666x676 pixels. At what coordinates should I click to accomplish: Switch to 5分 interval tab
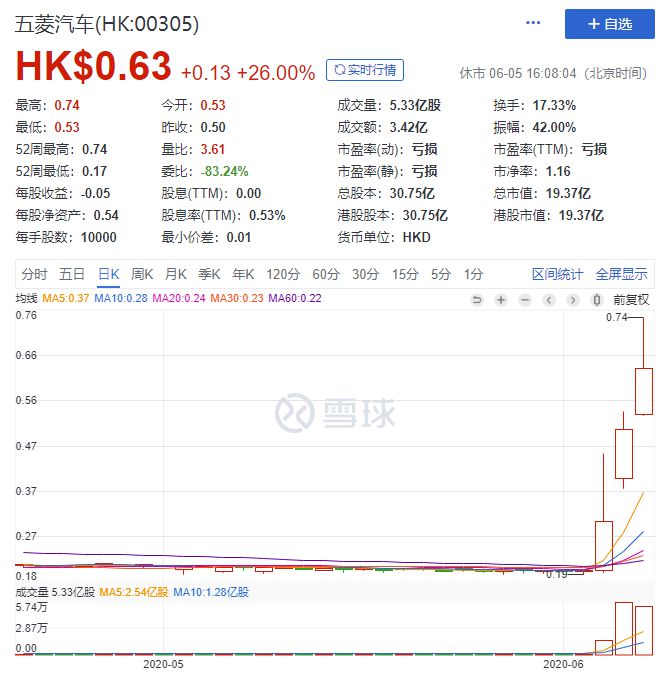[441, 274]
